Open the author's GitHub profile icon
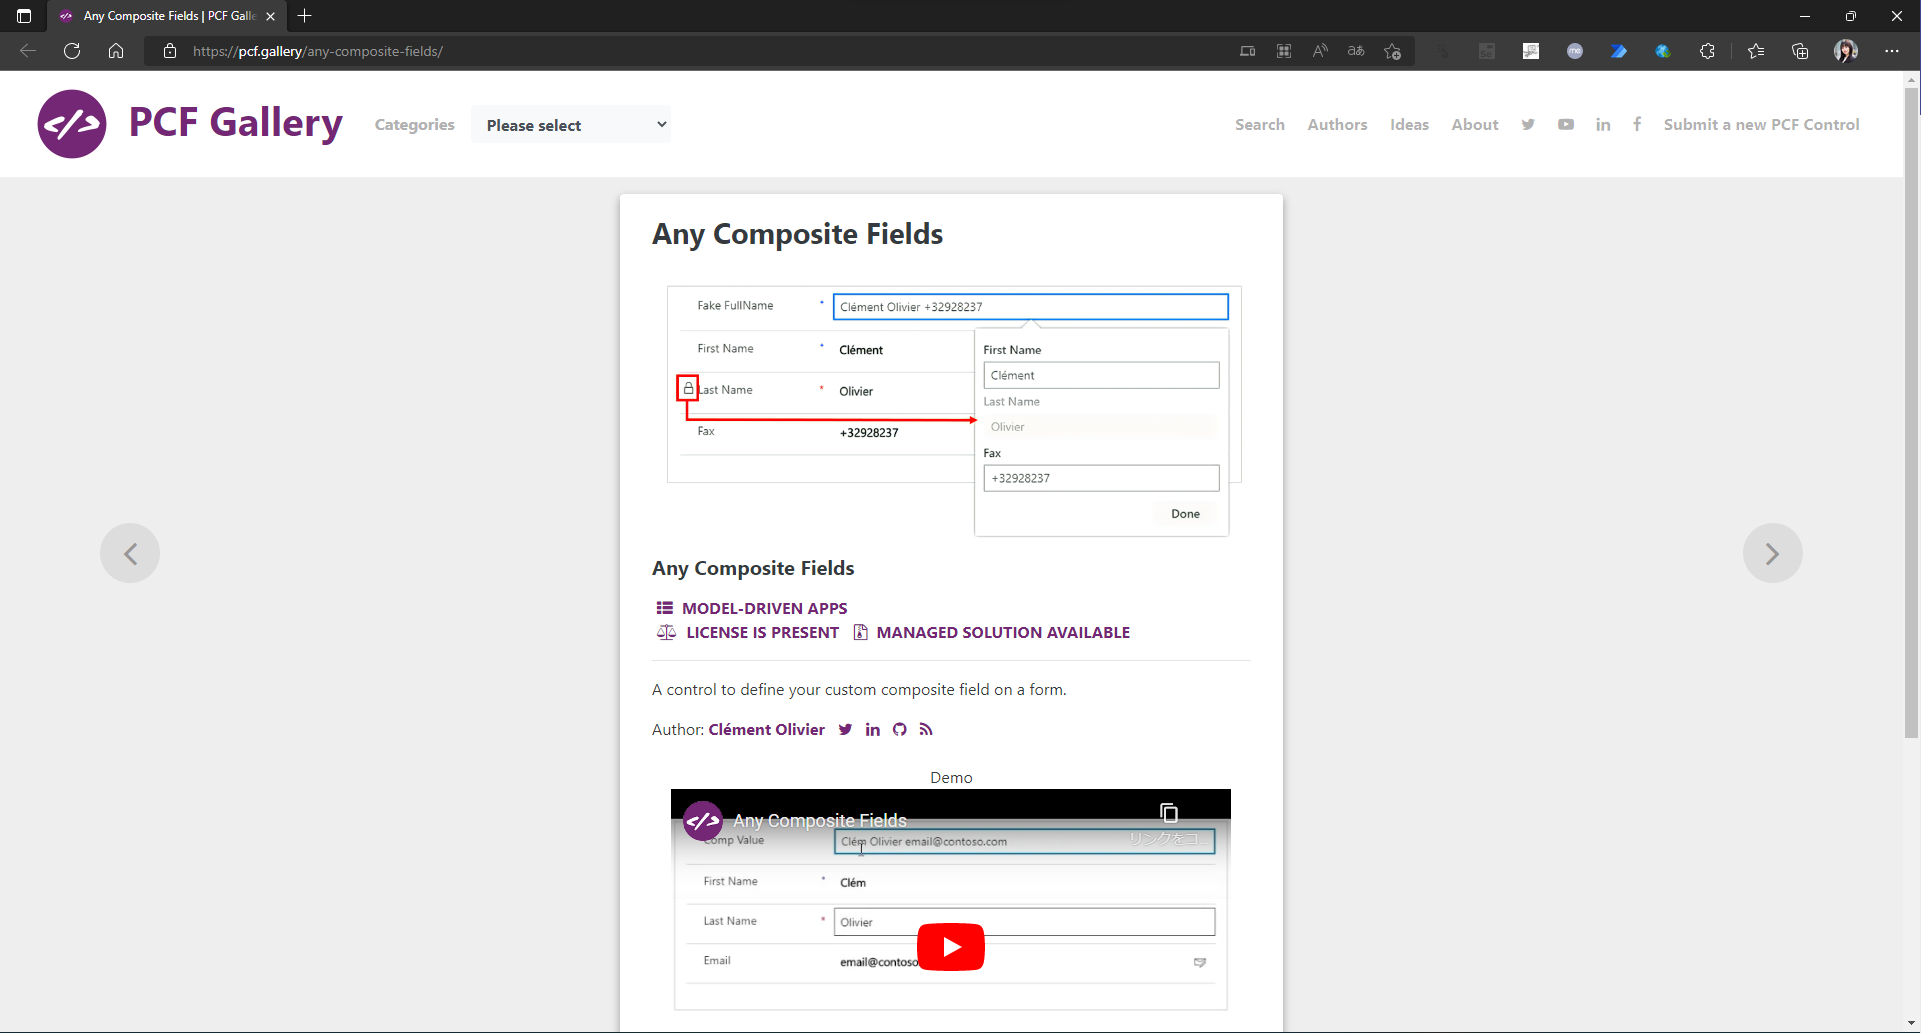The height and width of the screenshot is (1033, 1921). pos(899,729)
